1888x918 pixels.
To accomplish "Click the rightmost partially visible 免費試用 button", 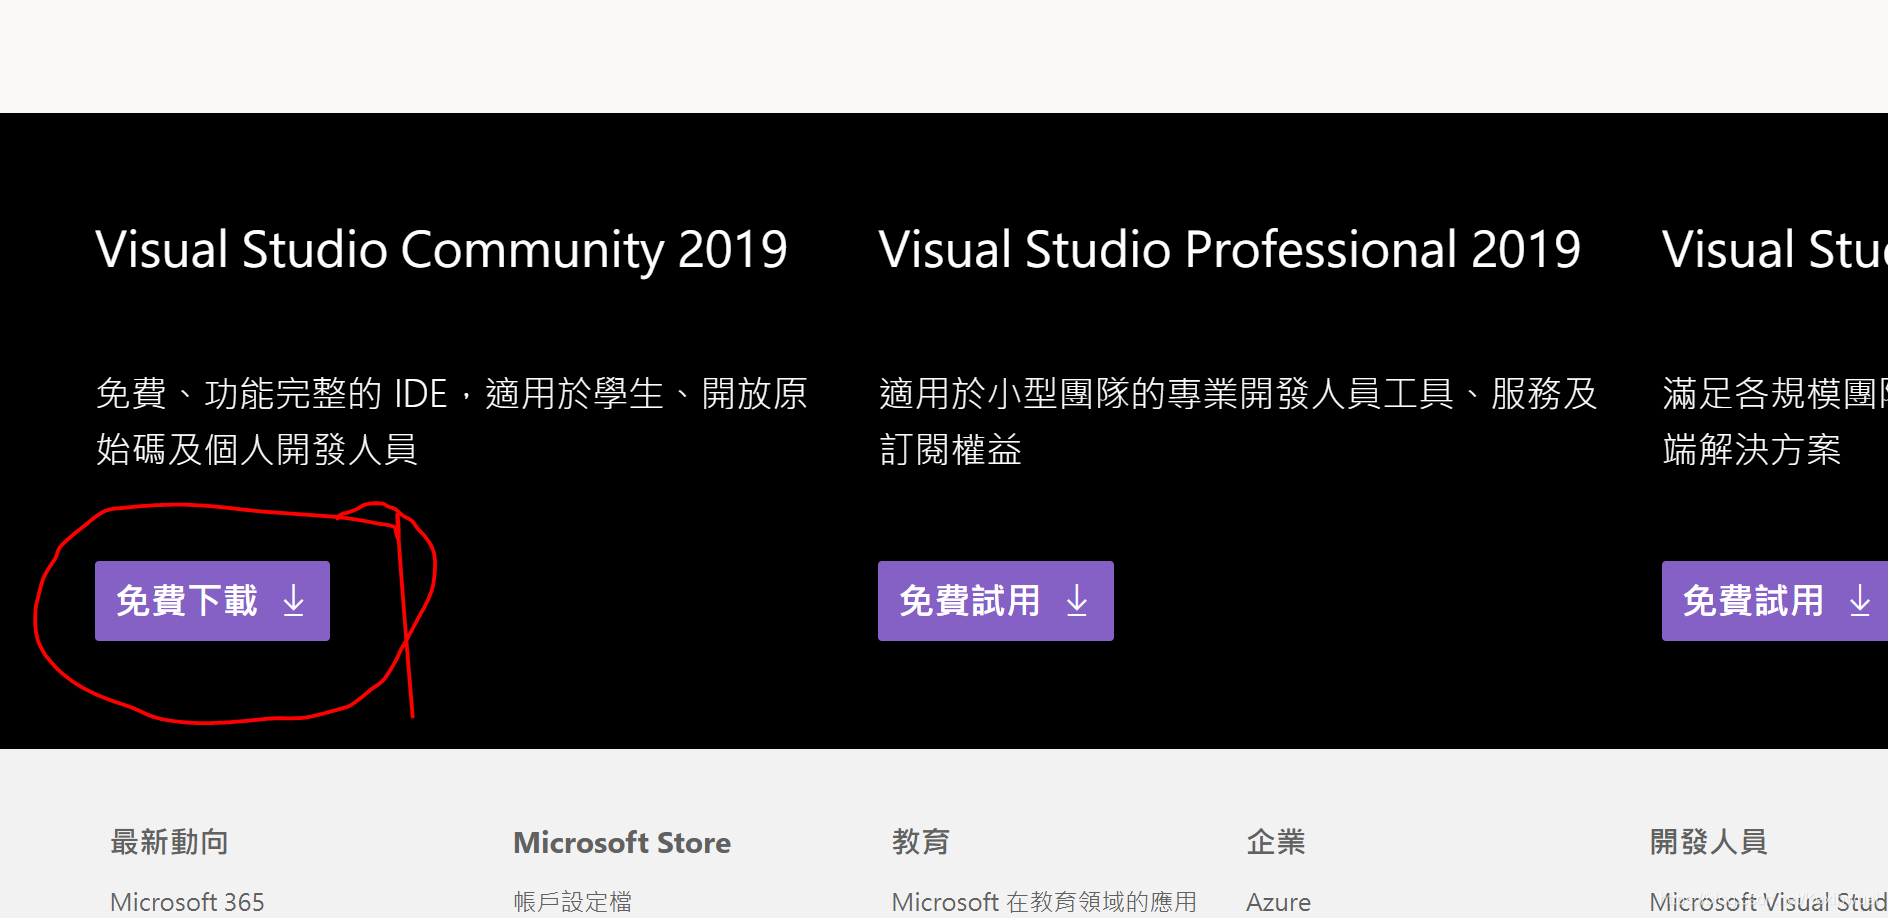I will point(1775,601).
